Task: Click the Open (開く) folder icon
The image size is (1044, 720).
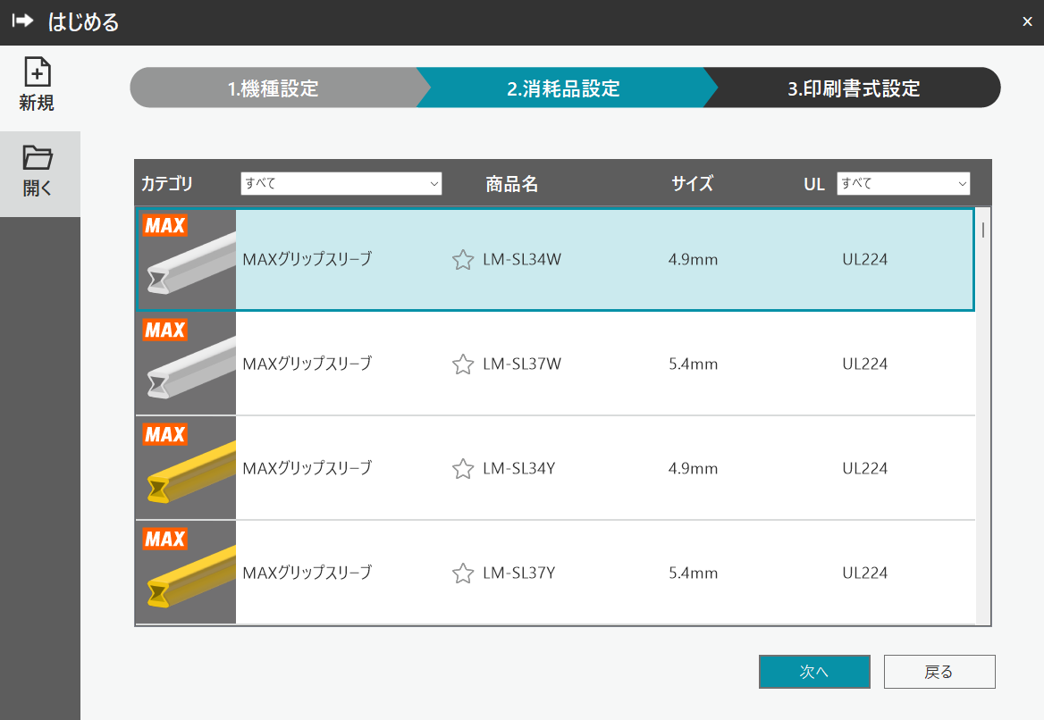Action: pyautogui.click(x=37, y=158)
